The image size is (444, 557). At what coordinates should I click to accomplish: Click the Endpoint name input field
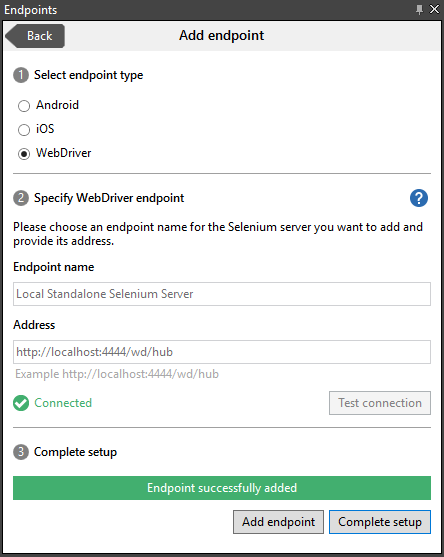tap(222, 294)
